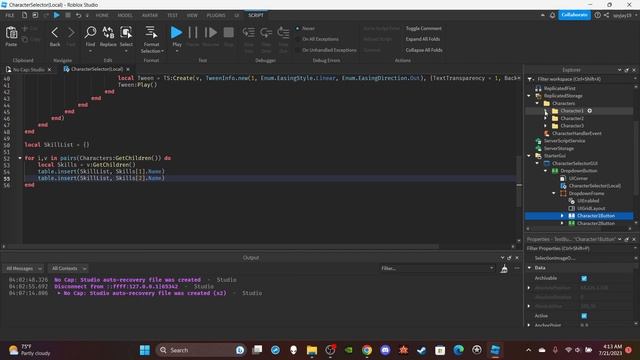Click the quick-access Play icon in top bar
This screenshot has width=640, height=360.
(57, 15)
